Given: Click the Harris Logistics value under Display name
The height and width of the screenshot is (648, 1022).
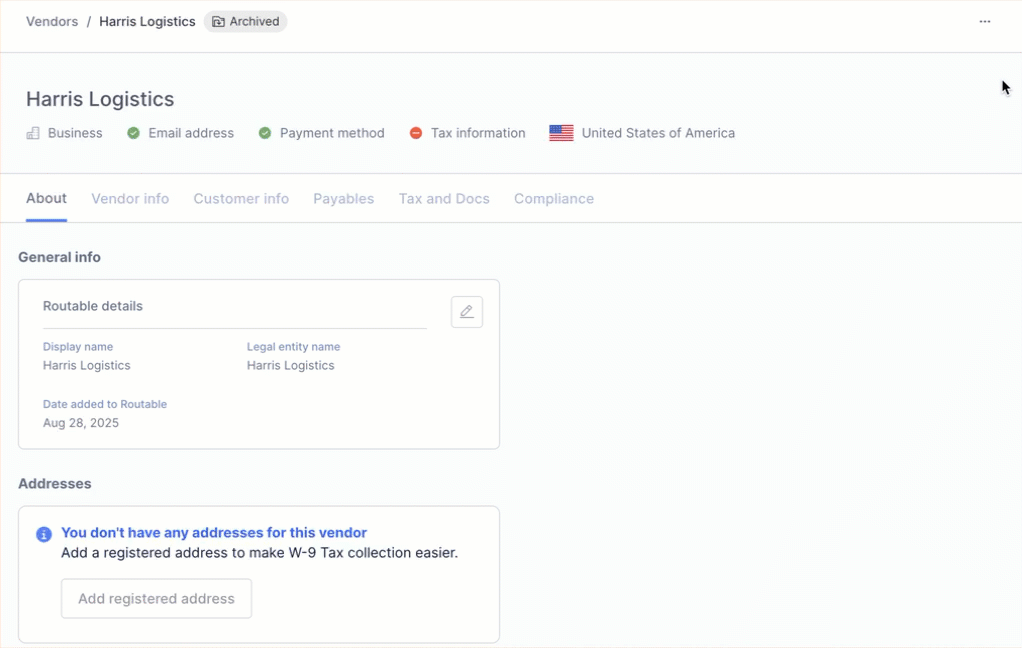Looking at the screenshot, I should point(87,366).
